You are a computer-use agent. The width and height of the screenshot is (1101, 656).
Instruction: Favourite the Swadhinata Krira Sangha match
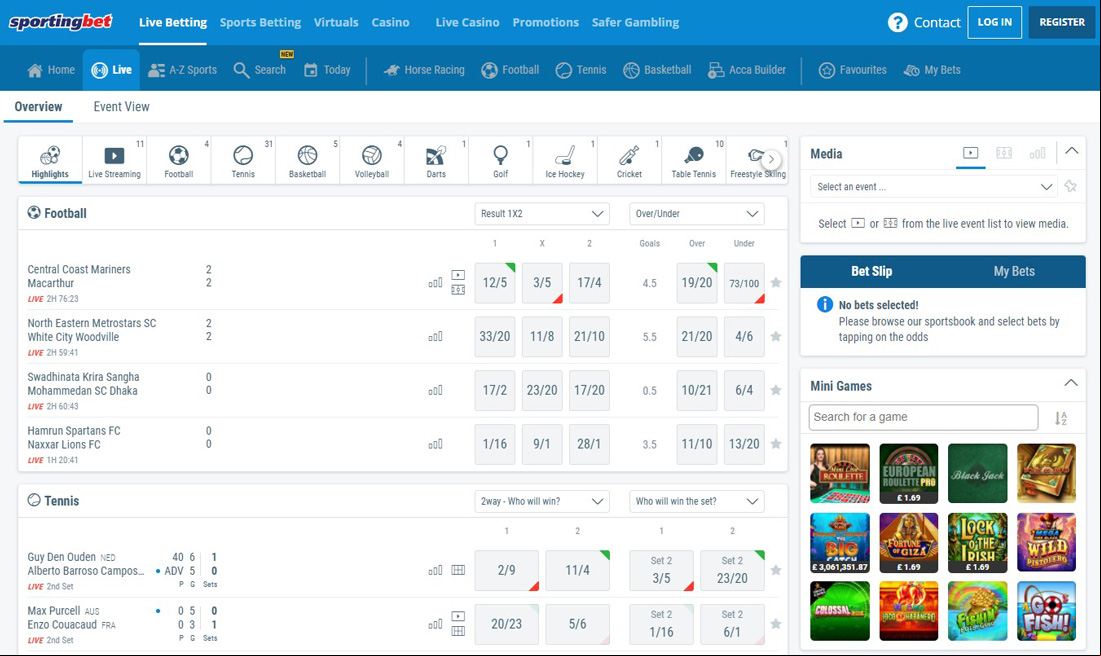click(776, 391)
